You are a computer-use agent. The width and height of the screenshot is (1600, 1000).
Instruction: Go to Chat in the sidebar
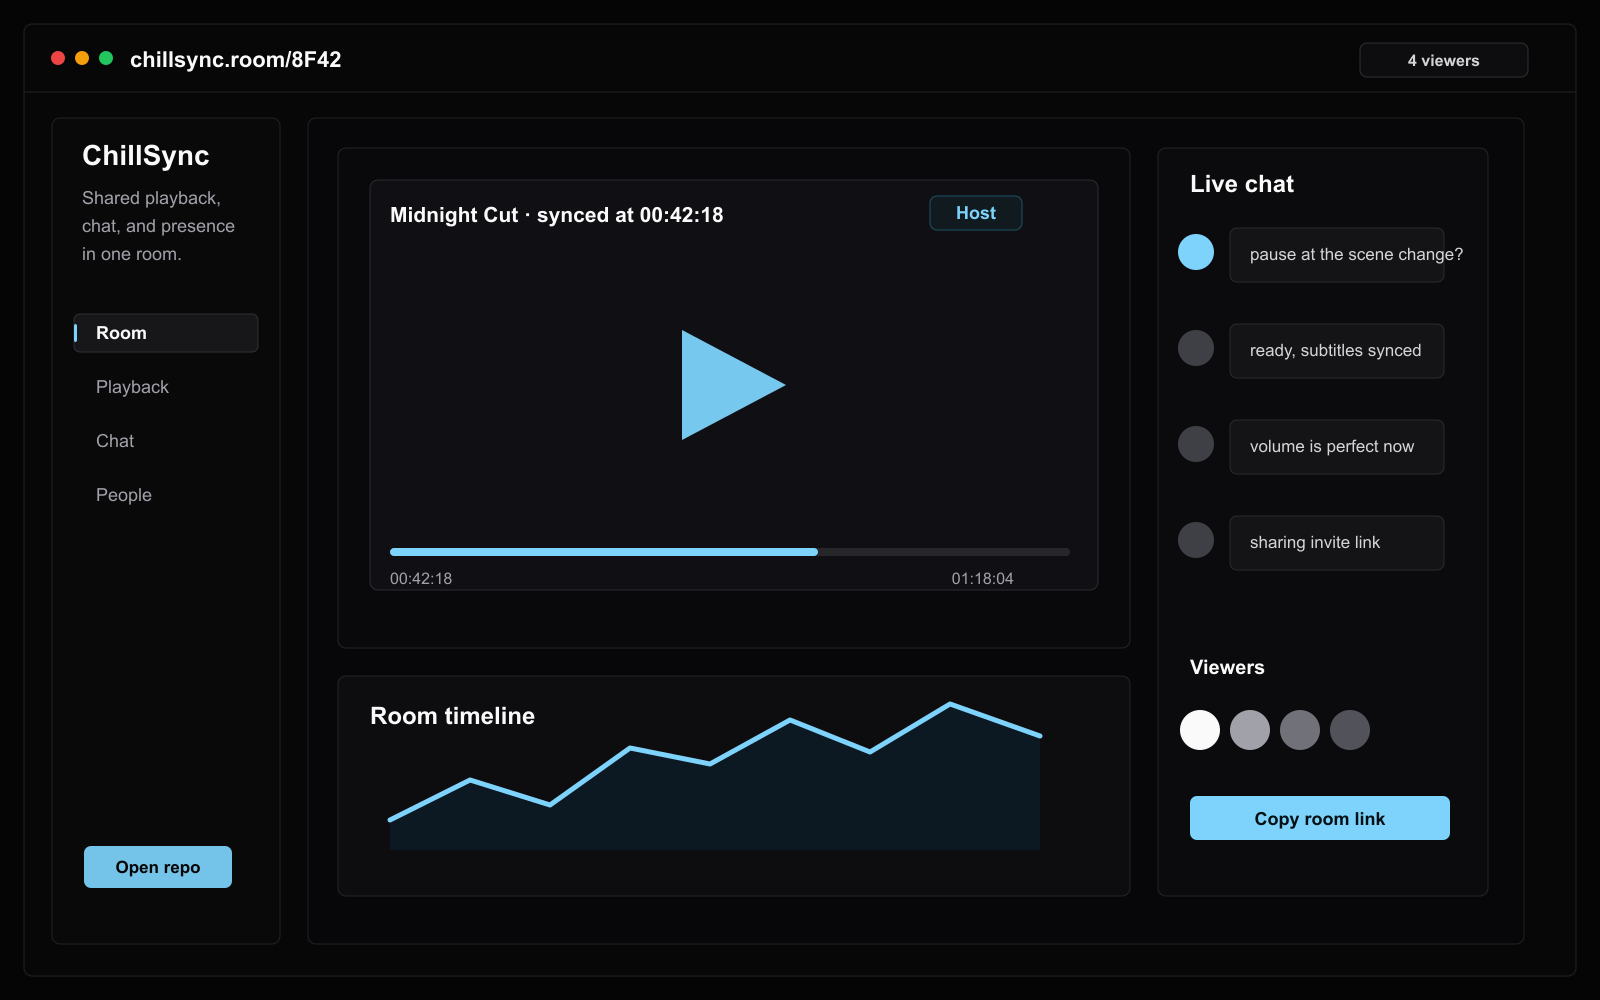pos(115,441)
